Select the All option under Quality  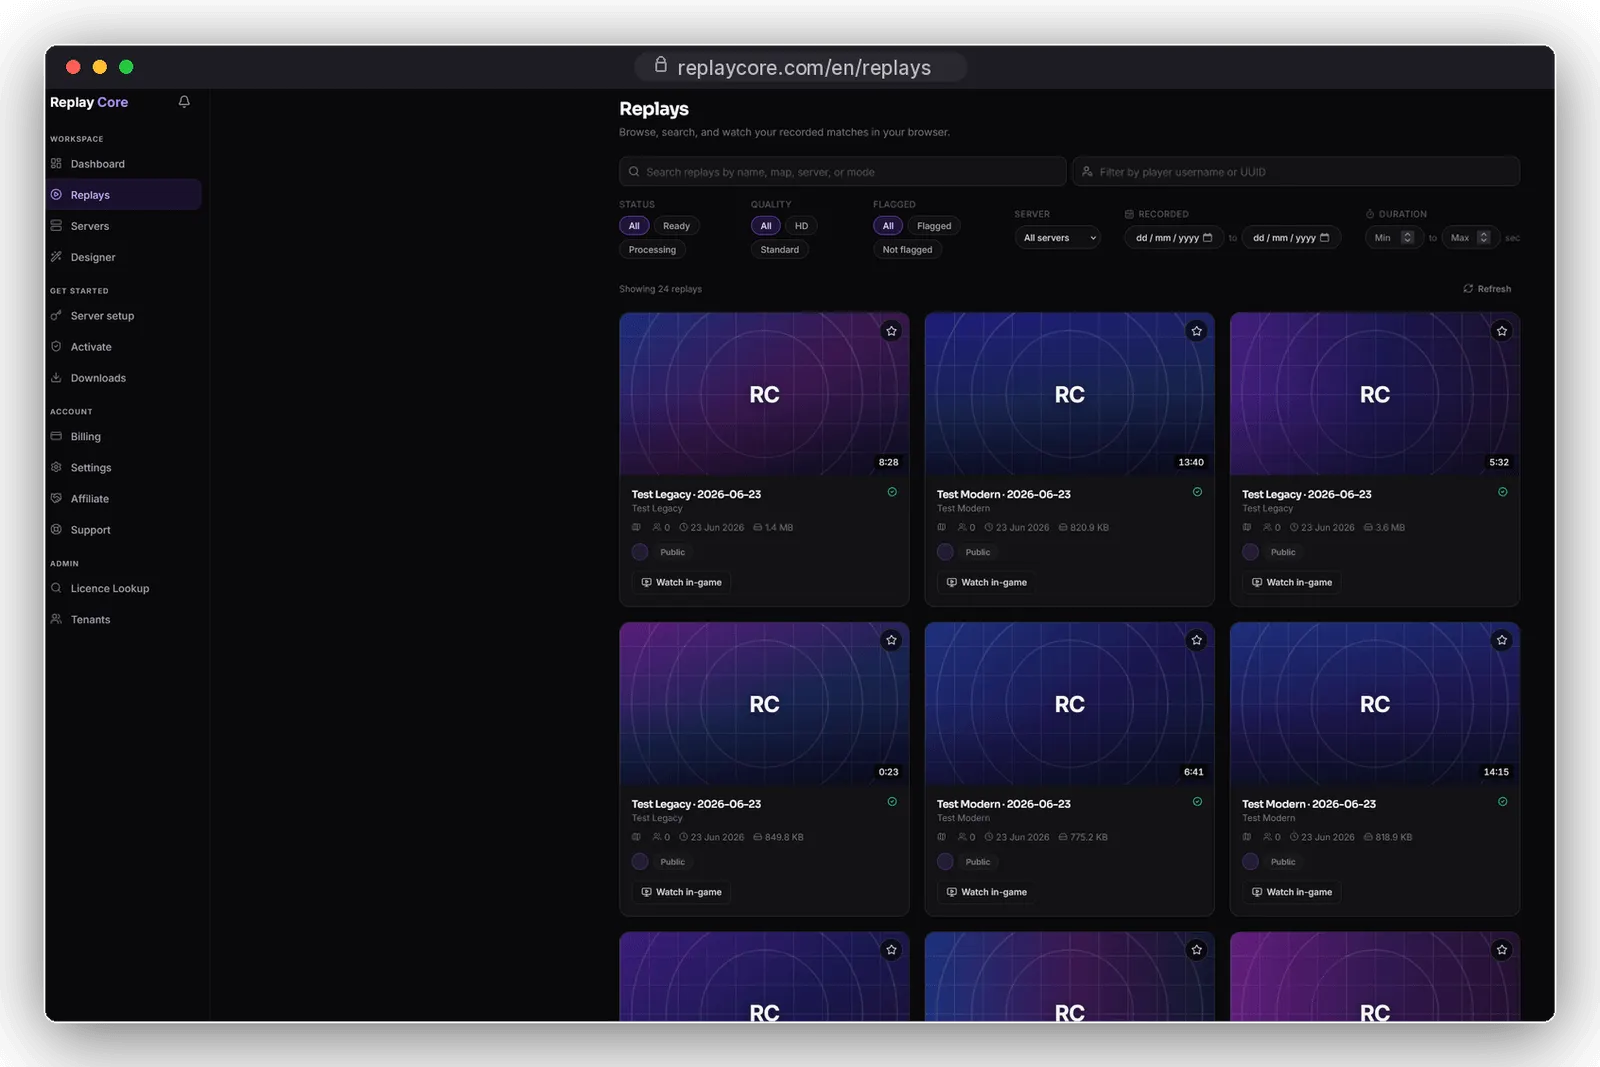pos(766,226)
